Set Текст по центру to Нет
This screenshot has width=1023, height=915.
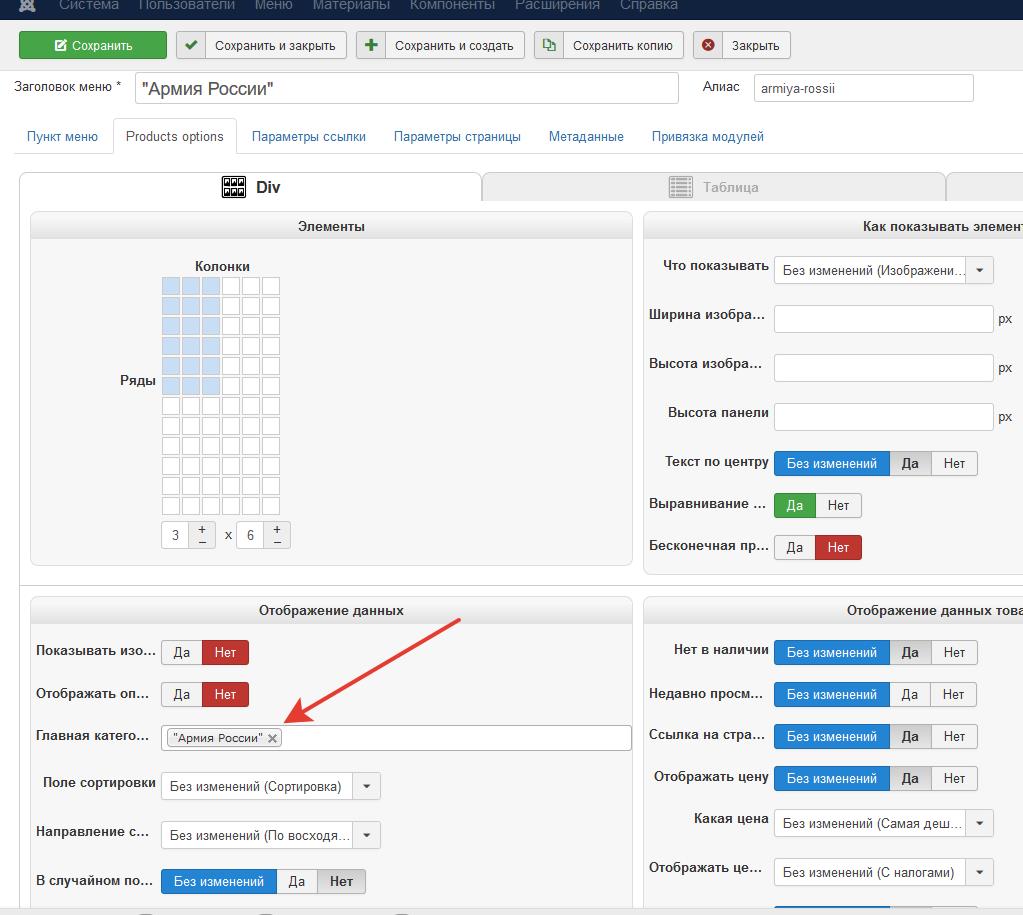pos(954,463)
